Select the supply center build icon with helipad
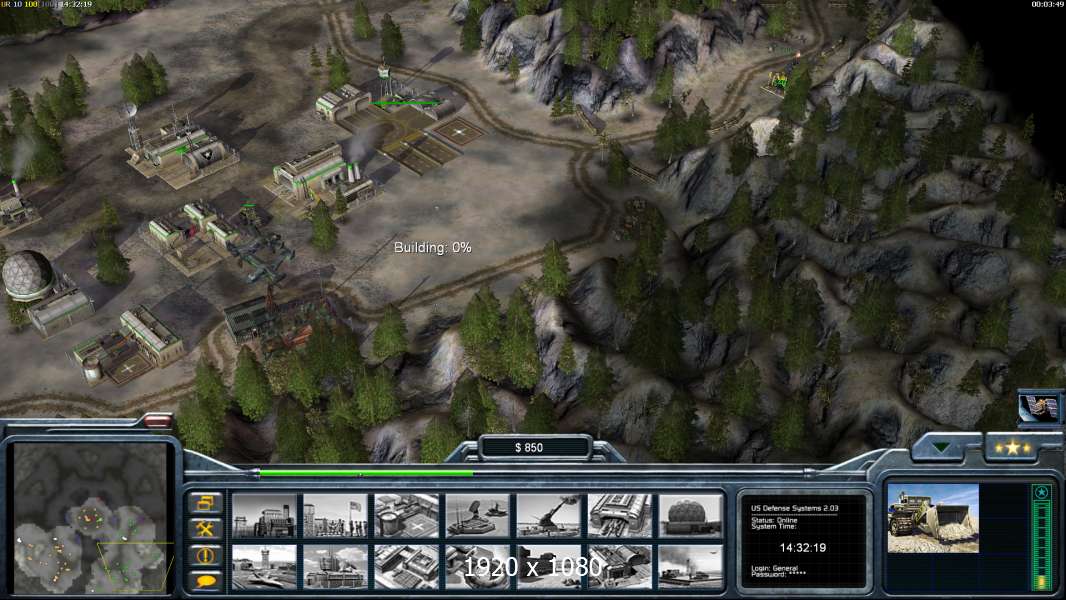The image size is (1066, 600). (407, 516)
